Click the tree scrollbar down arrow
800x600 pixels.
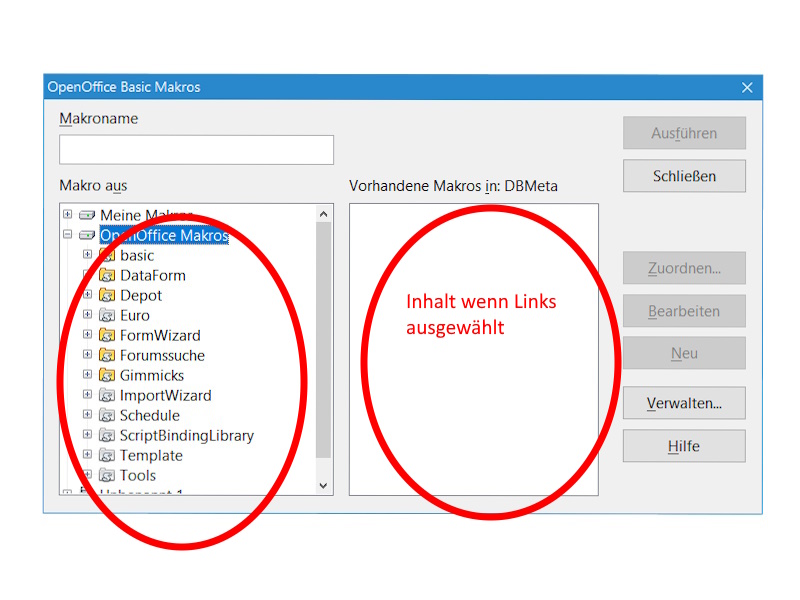tap(323, 485)
